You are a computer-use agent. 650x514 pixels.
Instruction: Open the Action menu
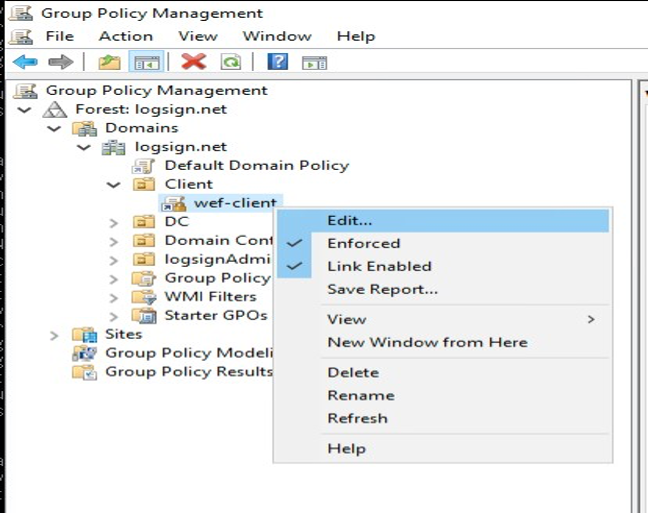coord(126,36)
